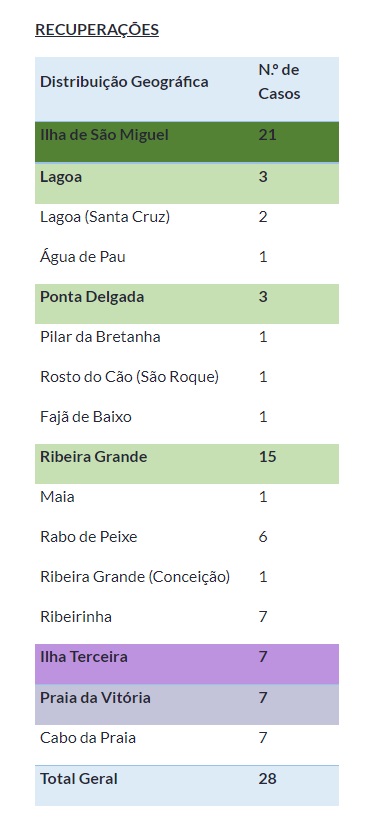Click the Ribeirinha row
Viewport: 367px width, 829px height.
(x=187, y=617)
